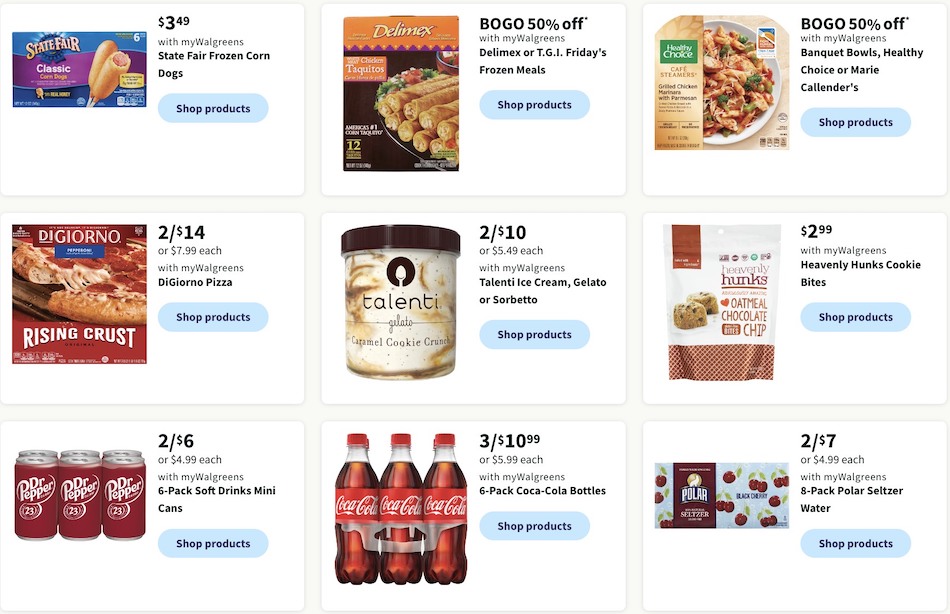Select the Coca-Cola bottles product image
Viewport: 950px width, 614px height.
(399, 510)
